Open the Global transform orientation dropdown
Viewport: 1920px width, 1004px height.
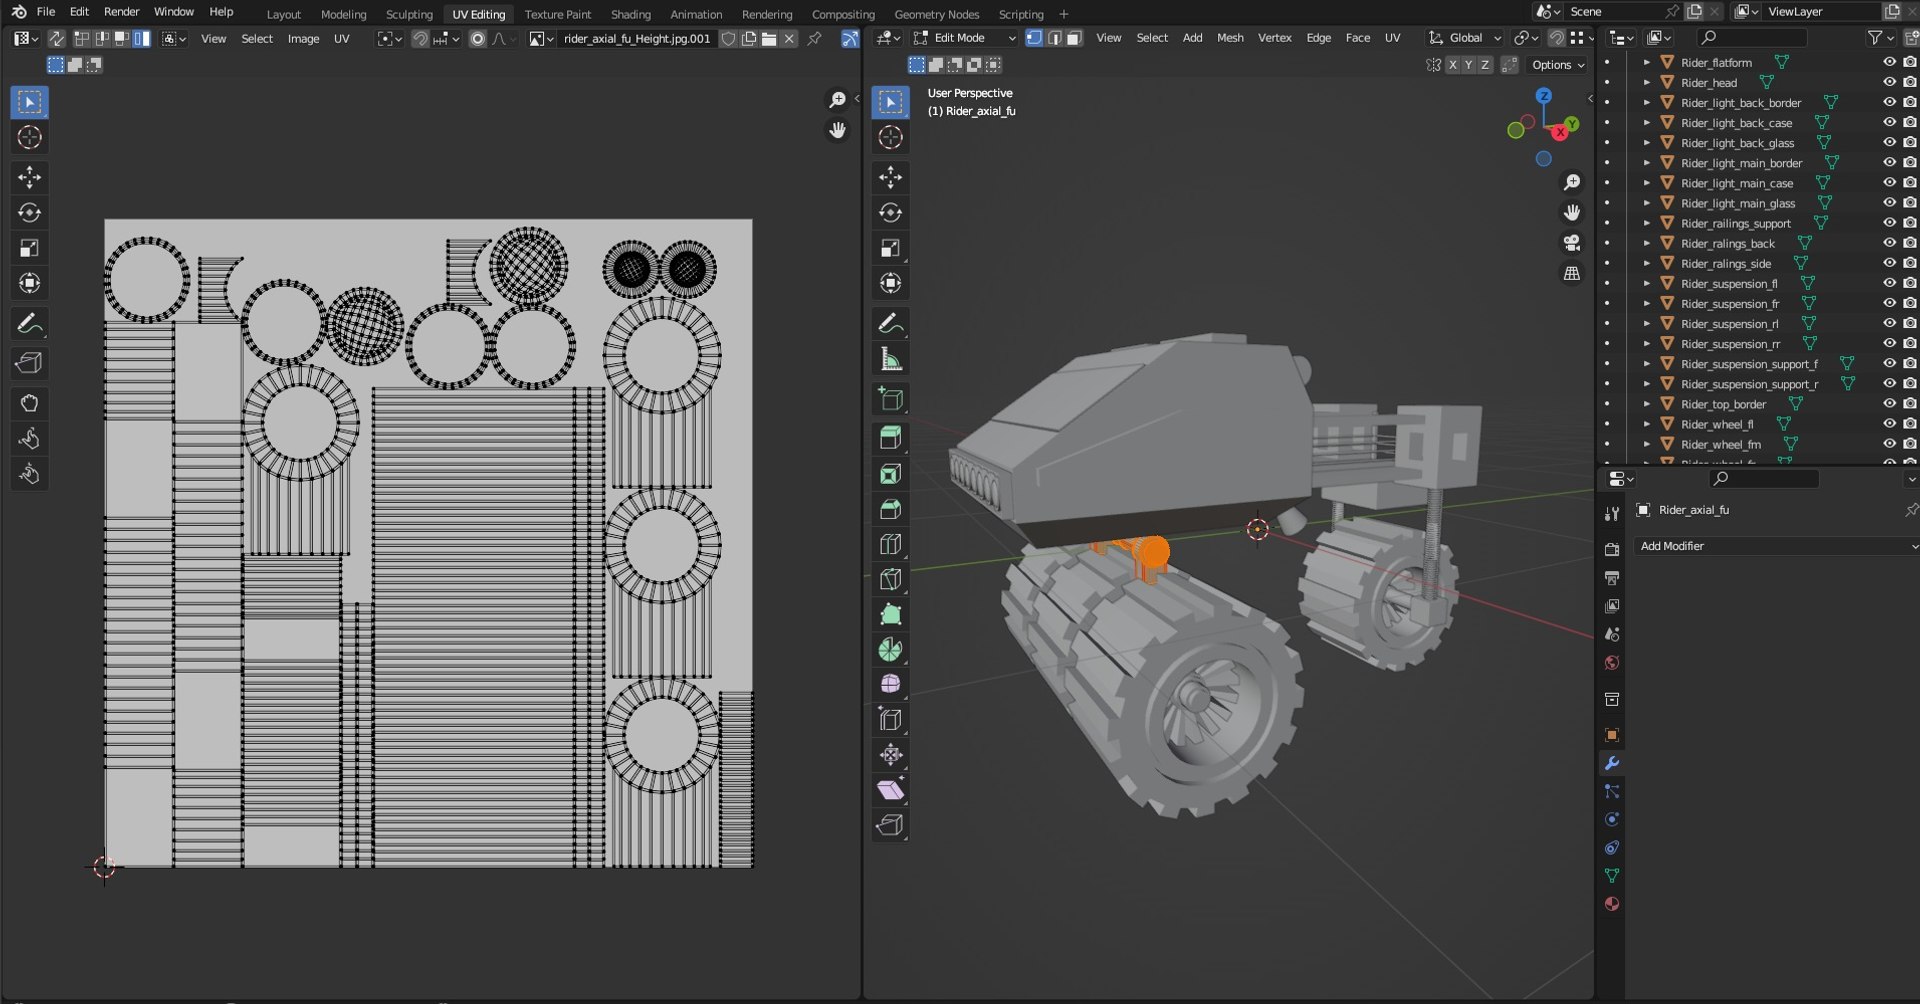pyautogui.click(x=1464, y=38)
